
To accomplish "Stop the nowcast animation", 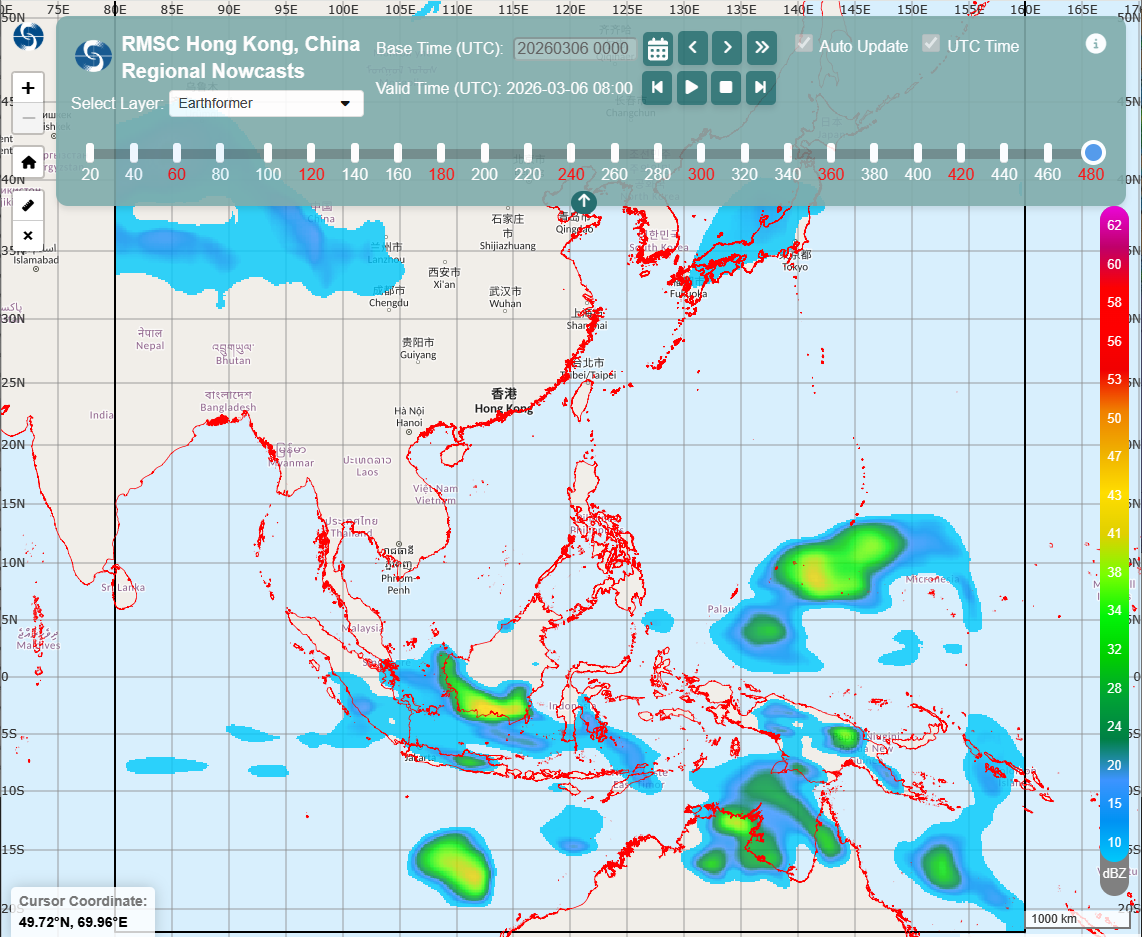I will [727, 87].
